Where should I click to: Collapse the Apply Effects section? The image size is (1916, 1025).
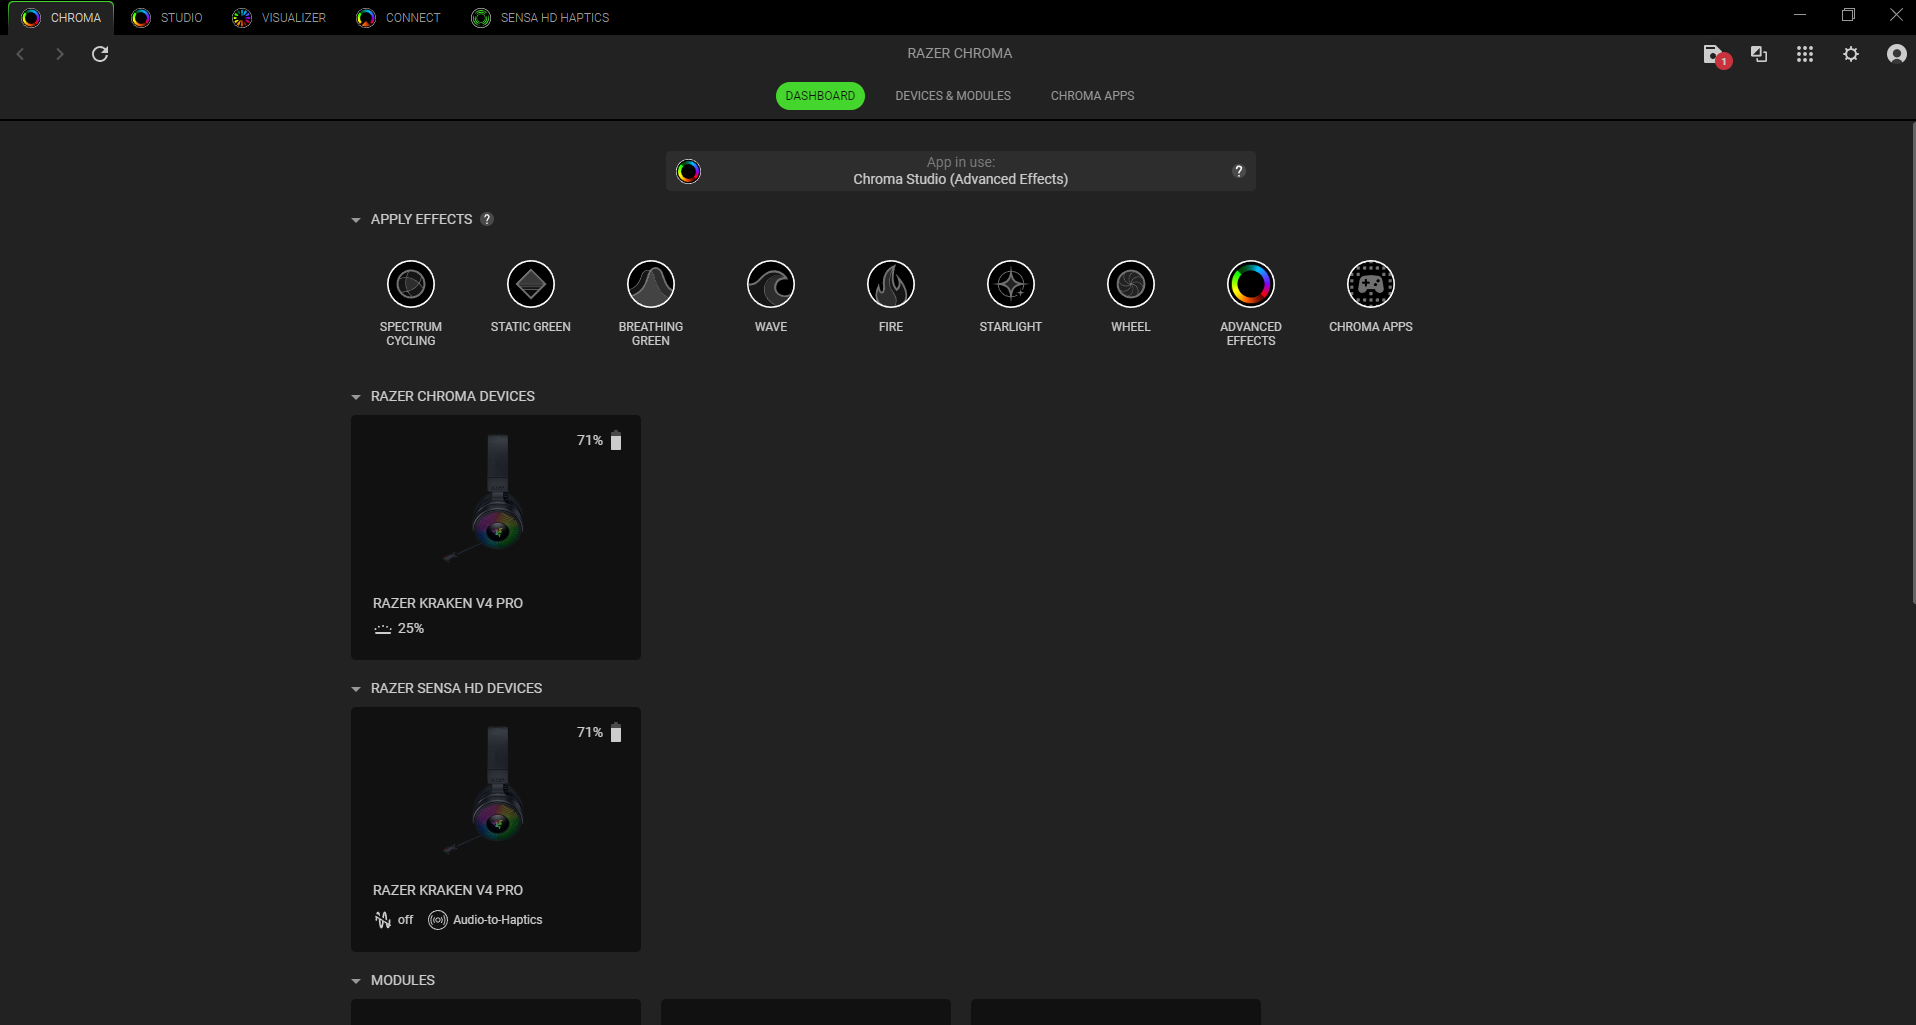(356, 220)
